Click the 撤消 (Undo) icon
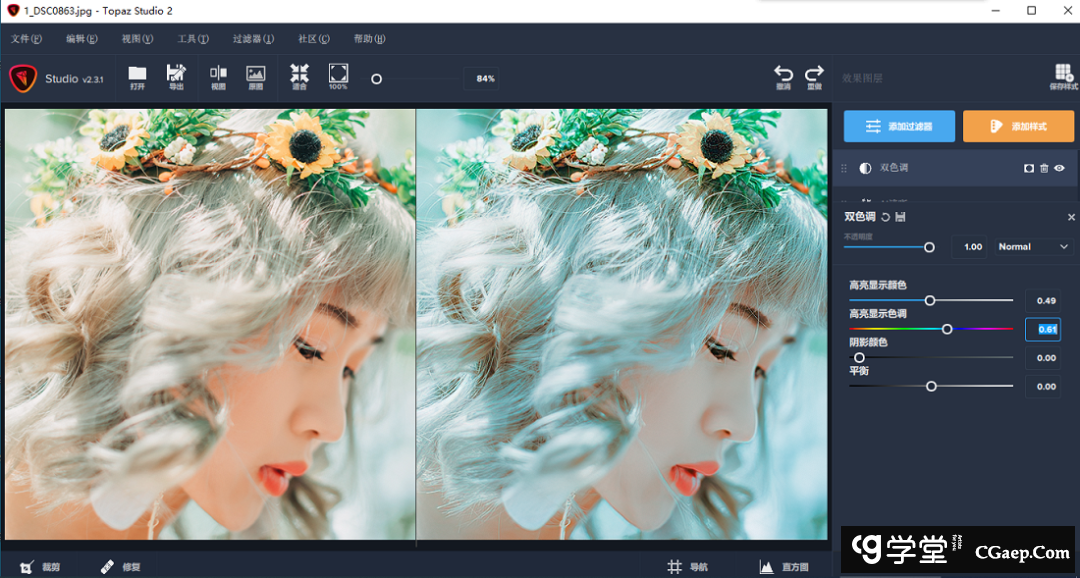1080x578 pixels. tap(784, 77)
